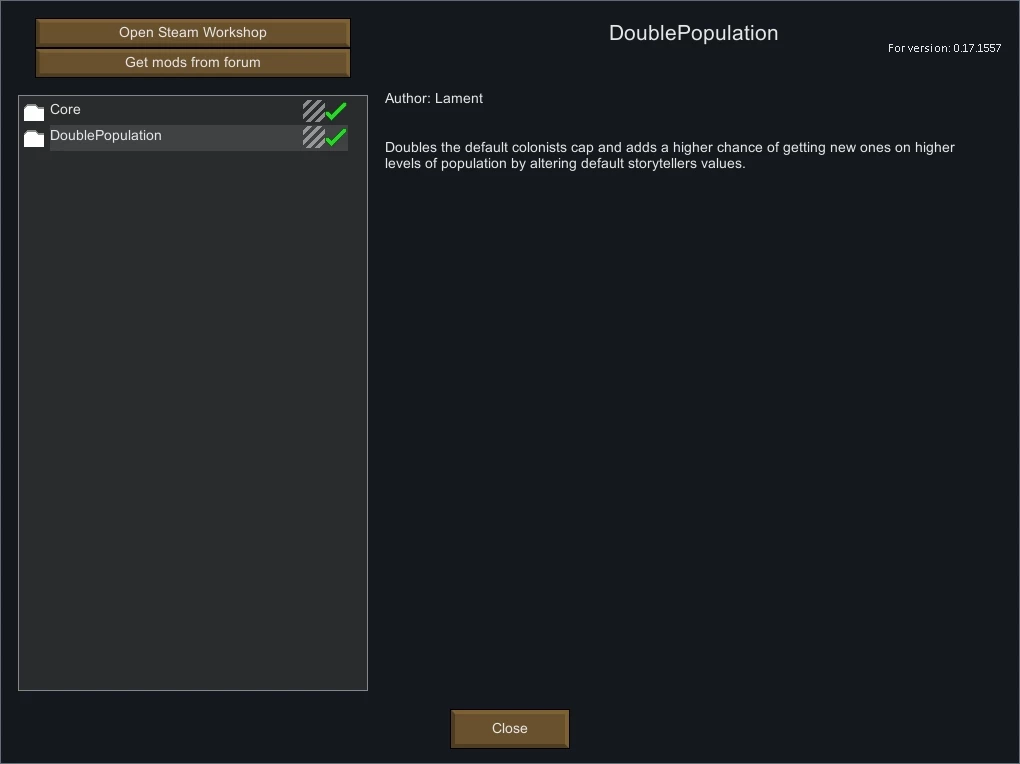Click the Get mods from forum button
1020x764 pixels.
point(193,62)
